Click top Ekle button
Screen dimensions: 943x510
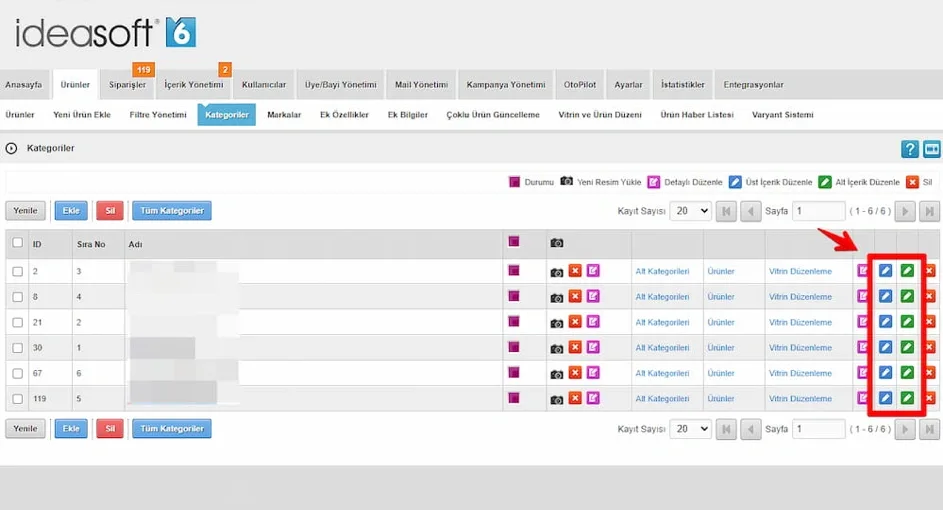[71, 210]
